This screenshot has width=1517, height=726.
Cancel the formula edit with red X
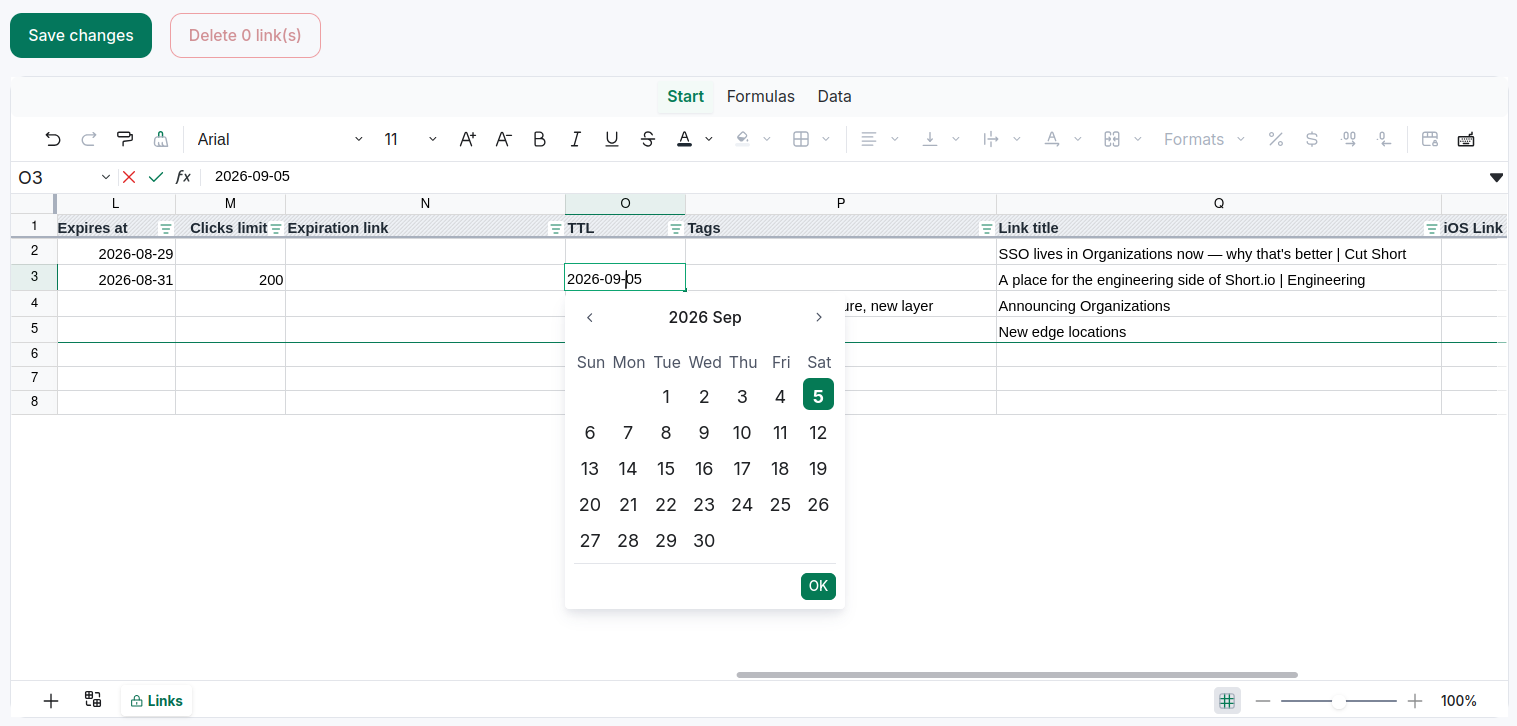coord(129,177)
